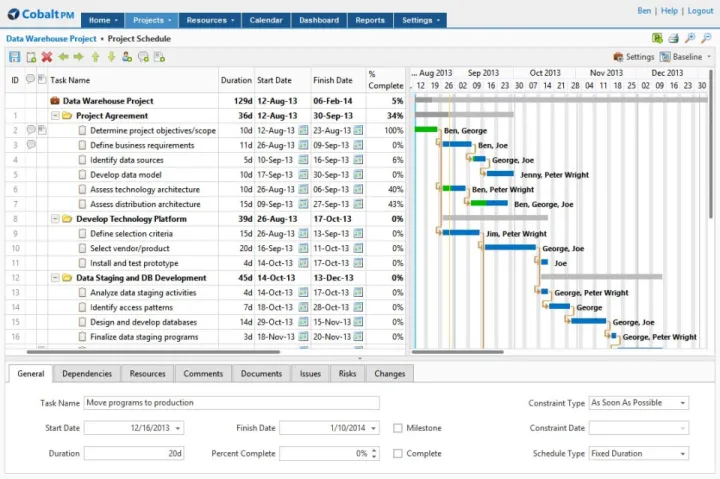This screenshot has width=720, height=479.
Task: Click the Data Warehouse Project breadcrumb link
Action: click(x=51, y=39)
